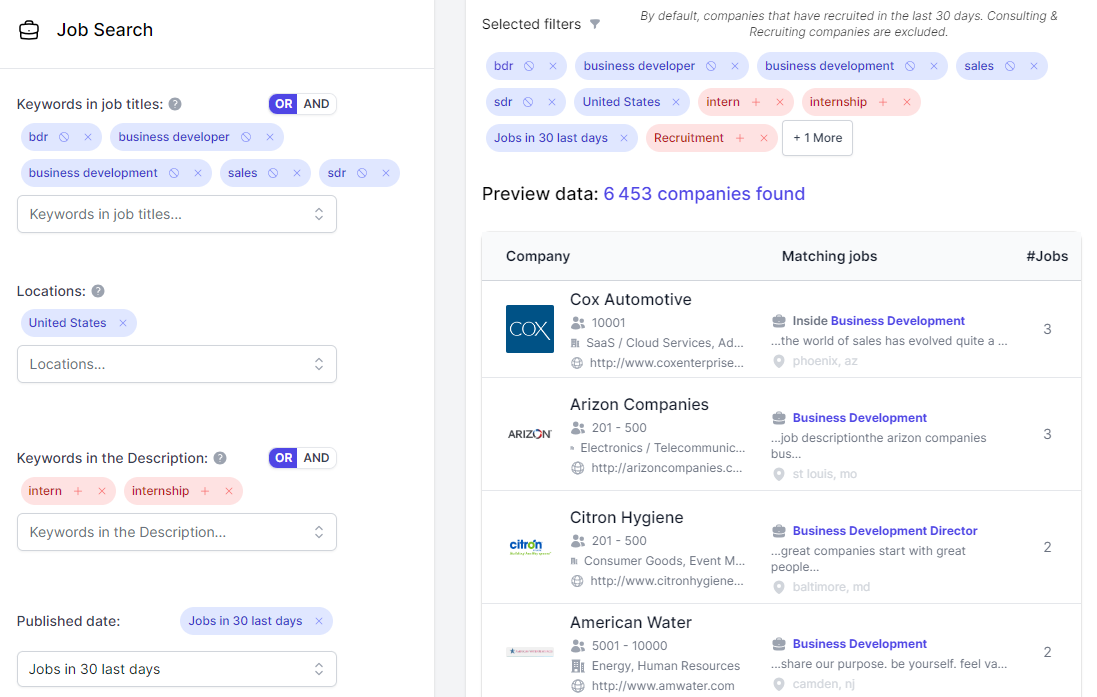This screenshot has width=1097, height=697.
Task: Remove Recruitment chip in Selected filters
Action: pos(764,138)
